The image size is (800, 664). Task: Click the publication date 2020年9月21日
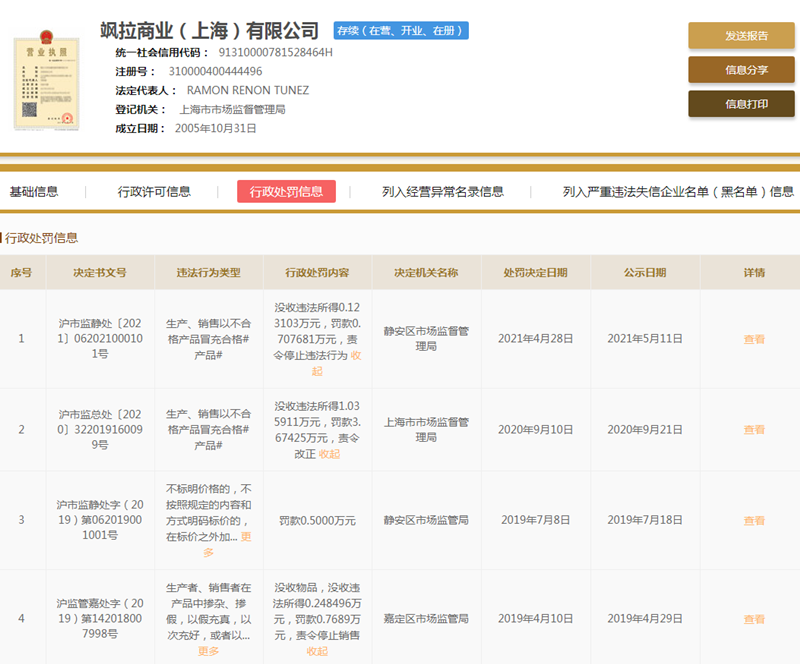[x=645, y=430]
